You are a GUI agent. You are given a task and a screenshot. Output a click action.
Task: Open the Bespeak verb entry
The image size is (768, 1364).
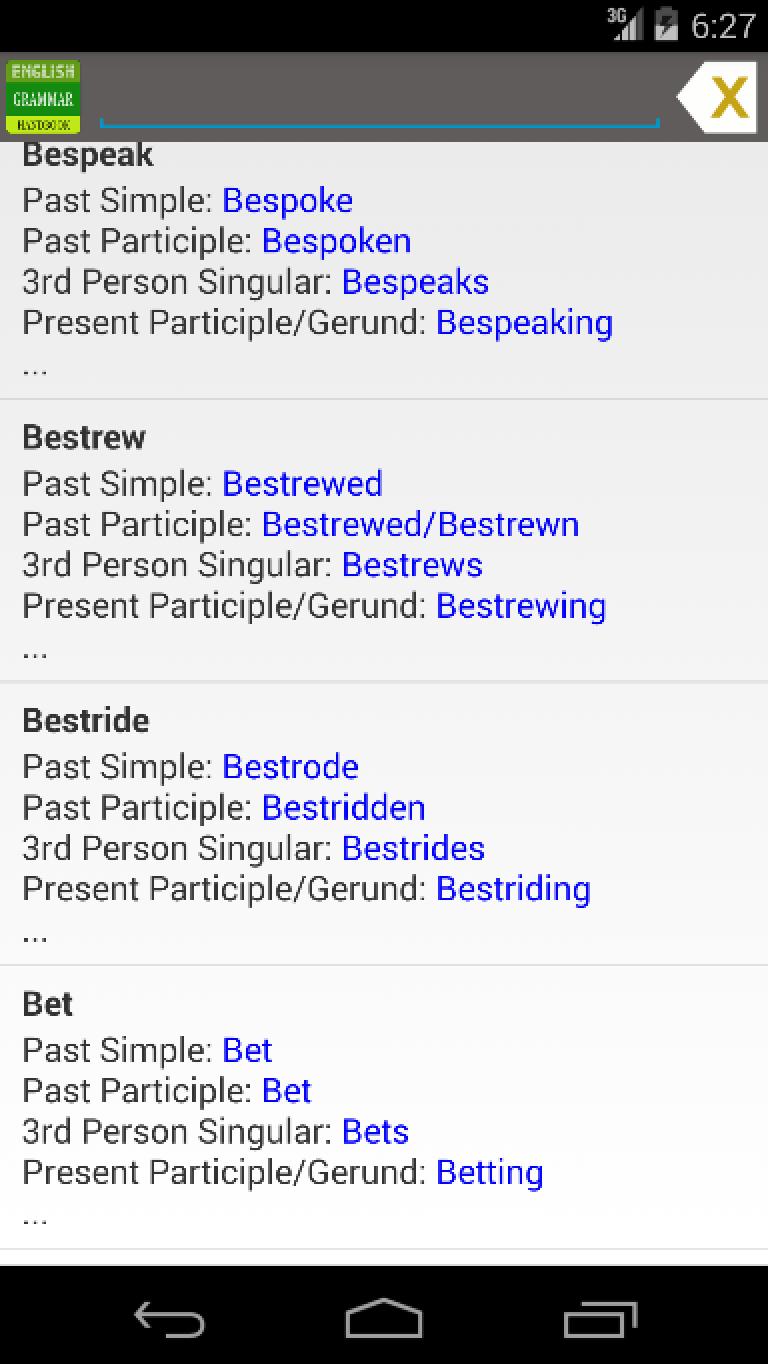[x=88, y=155]
